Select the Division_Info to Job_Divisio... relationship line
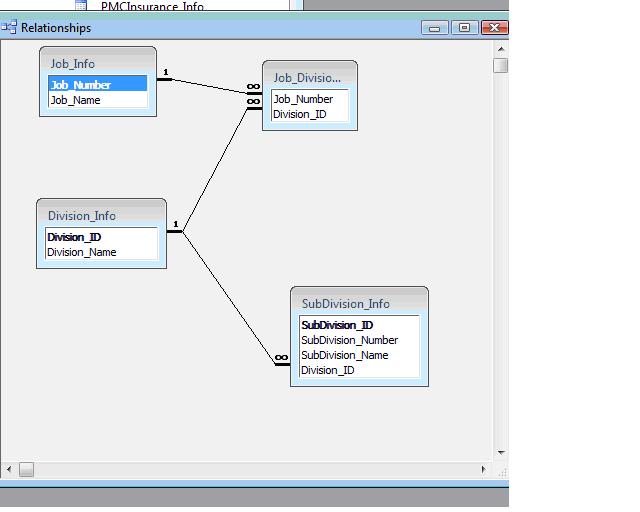Image resolution: width=640 pixels, height=512 pixels. click(216, 169)
